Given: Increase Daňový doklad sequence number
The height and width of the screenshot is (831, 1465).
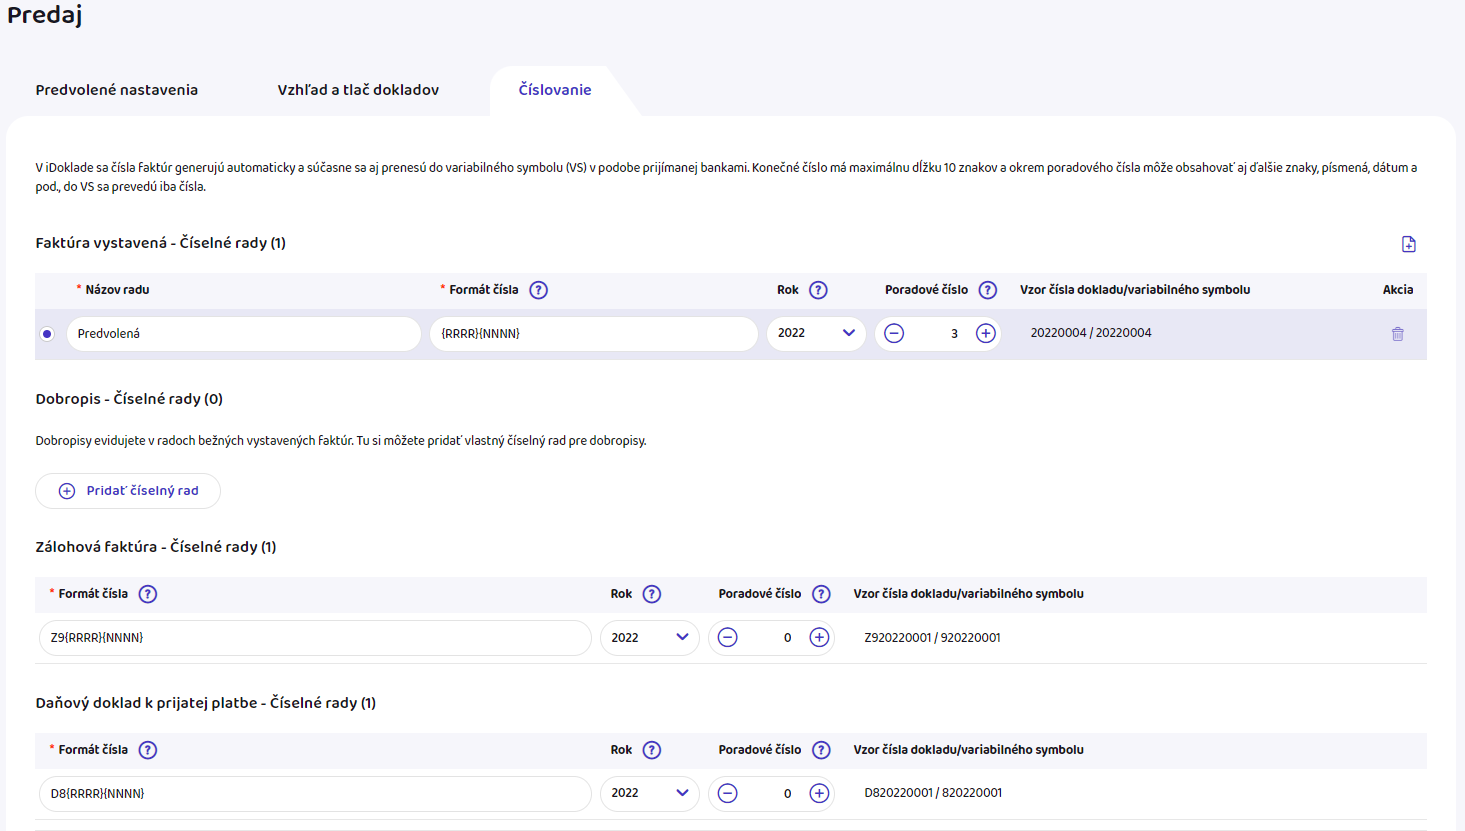Looking at the screenshot, I should click(819, 794).
